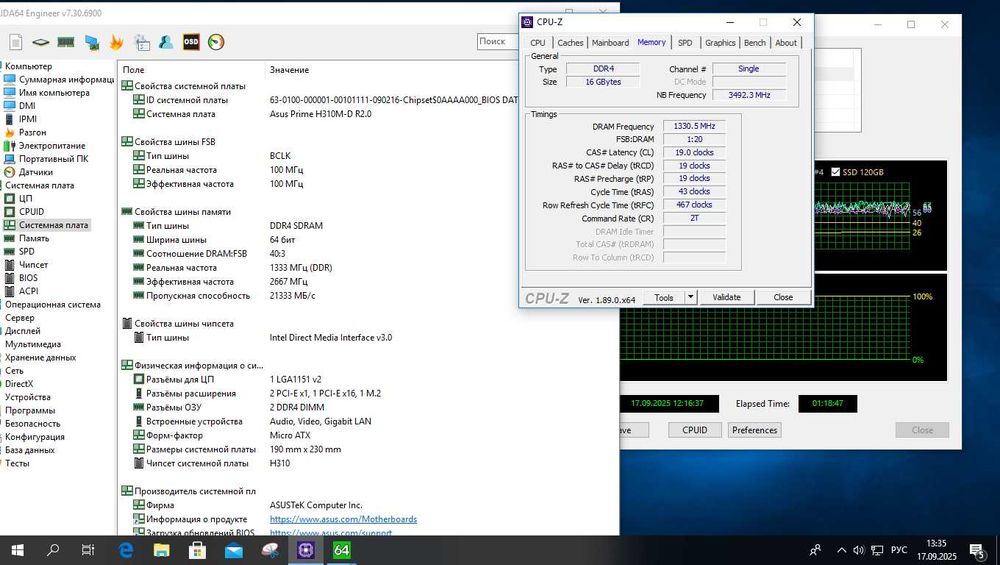The image size is (1000, 565).
Task: Start system stability test flame icon
Action: 116,42
